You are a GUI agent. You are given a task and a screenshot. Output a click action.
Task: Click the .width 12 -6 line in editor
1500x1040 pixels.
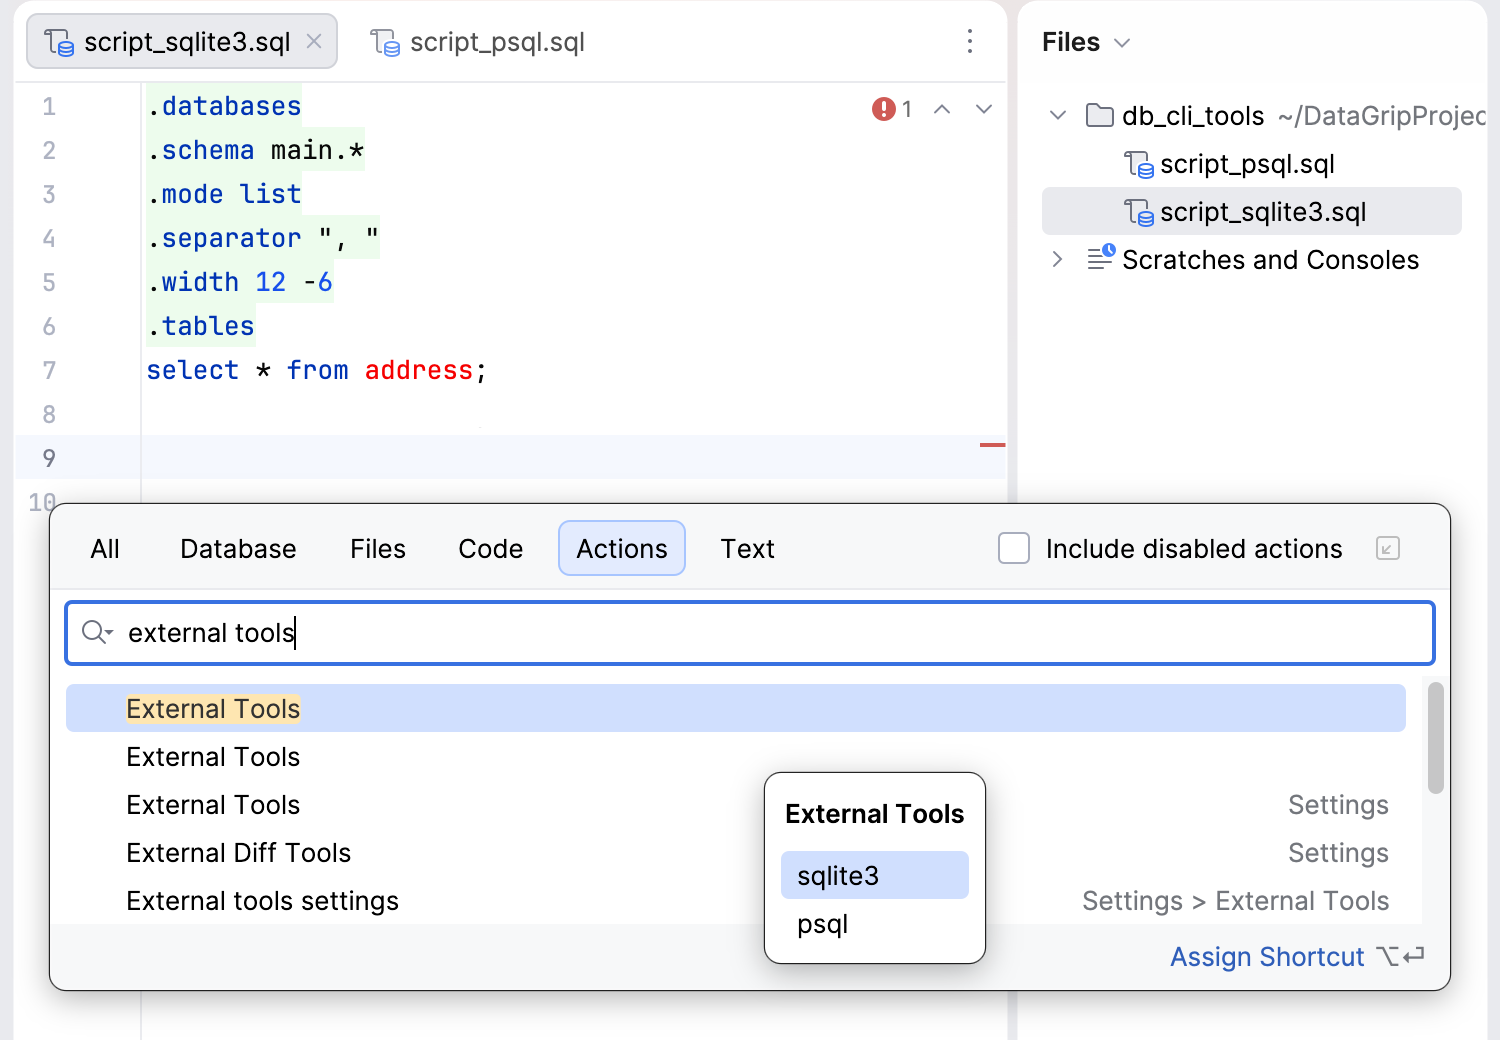(240, 282)
